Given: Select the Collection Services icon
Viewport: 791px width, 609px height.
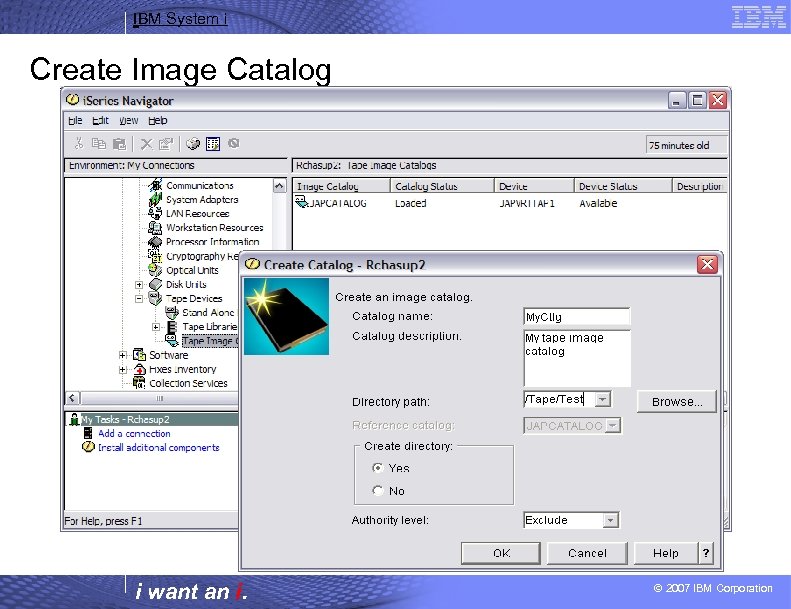Looking at the screenshot, I should pyautogui.click(x=139, y=383).
